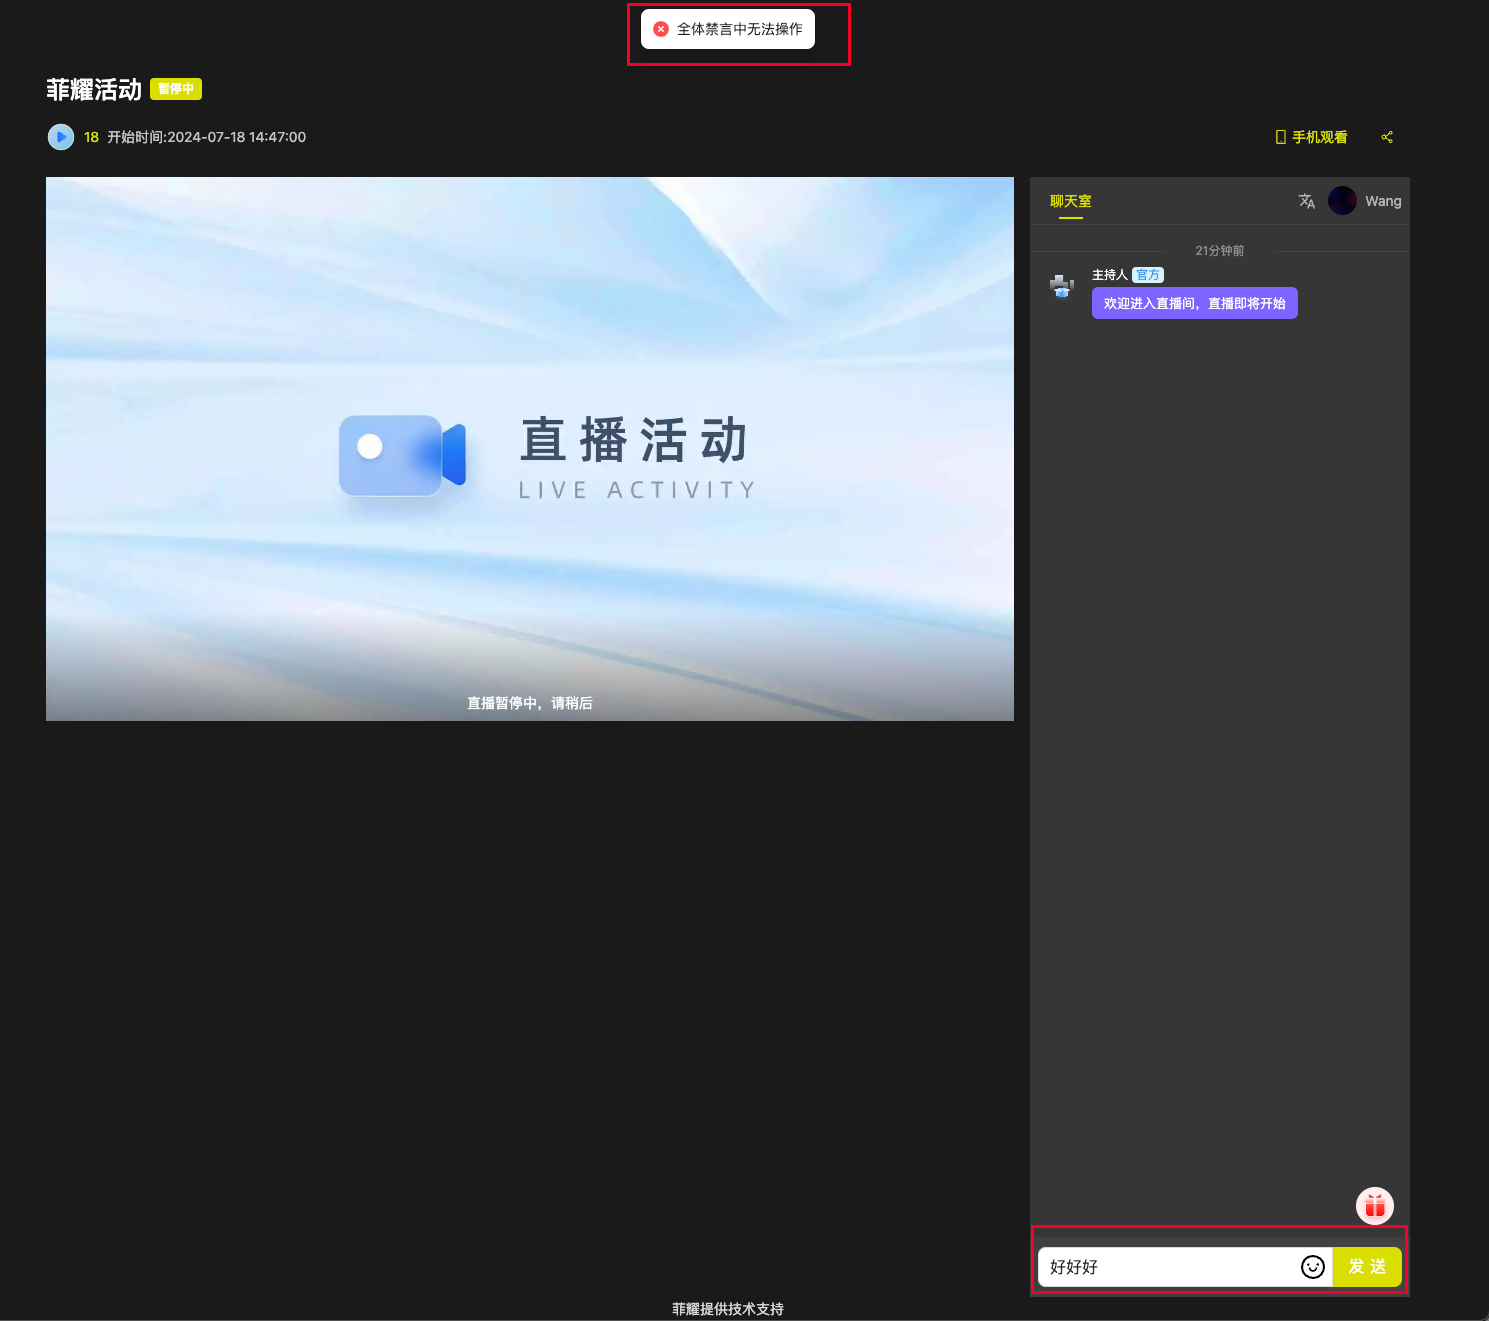Click the share icon near 手机观看
The height and width of the screenshot is (1321, 1489).
click(1387, 137)
